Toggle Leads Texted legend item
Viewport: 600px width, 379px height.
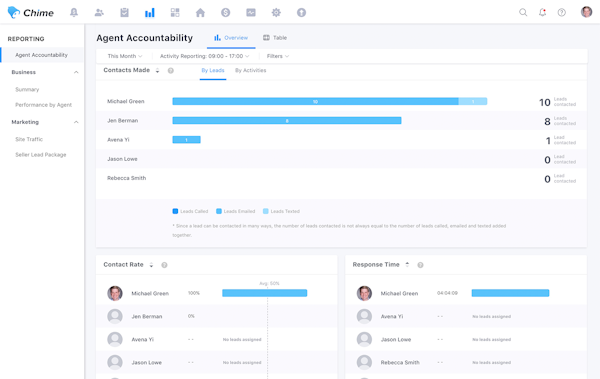point(281,211)
